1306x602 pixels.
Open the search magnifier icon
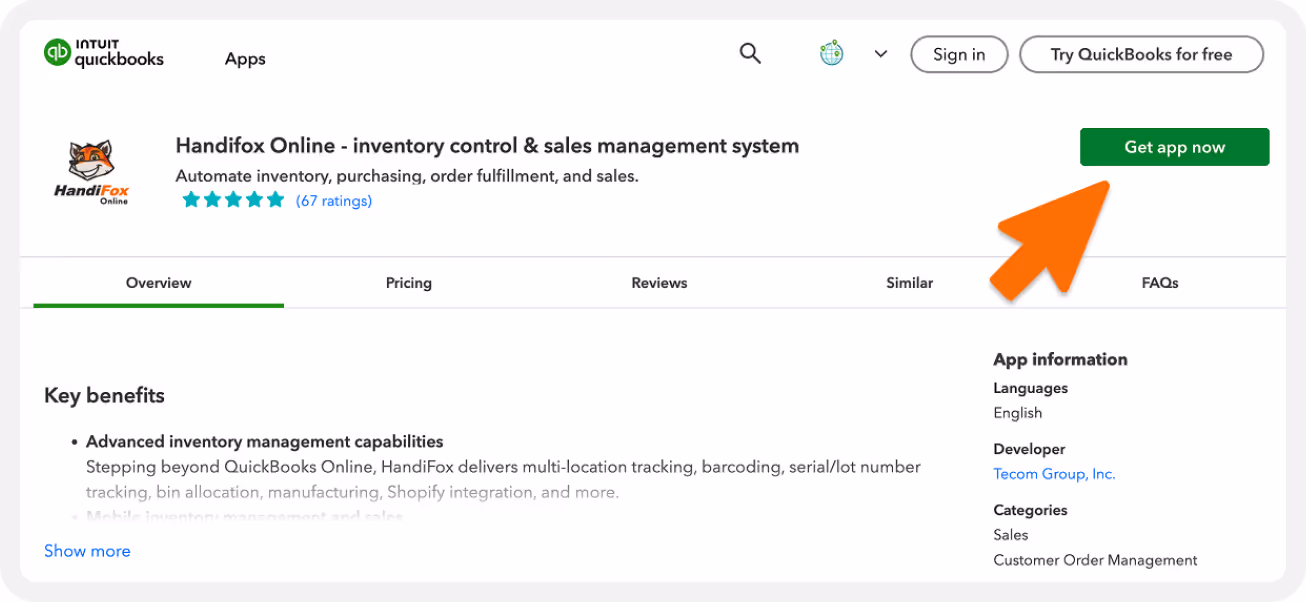coord(750,53)
